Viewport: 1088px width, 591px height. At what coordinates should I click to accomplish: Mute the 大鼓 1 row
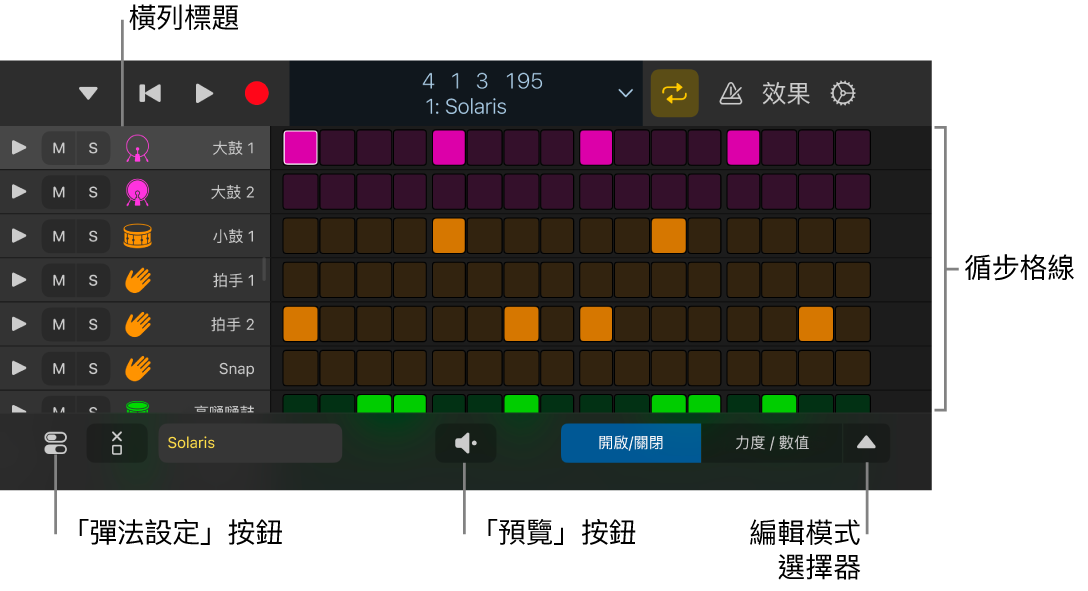[x=59, y=148]
